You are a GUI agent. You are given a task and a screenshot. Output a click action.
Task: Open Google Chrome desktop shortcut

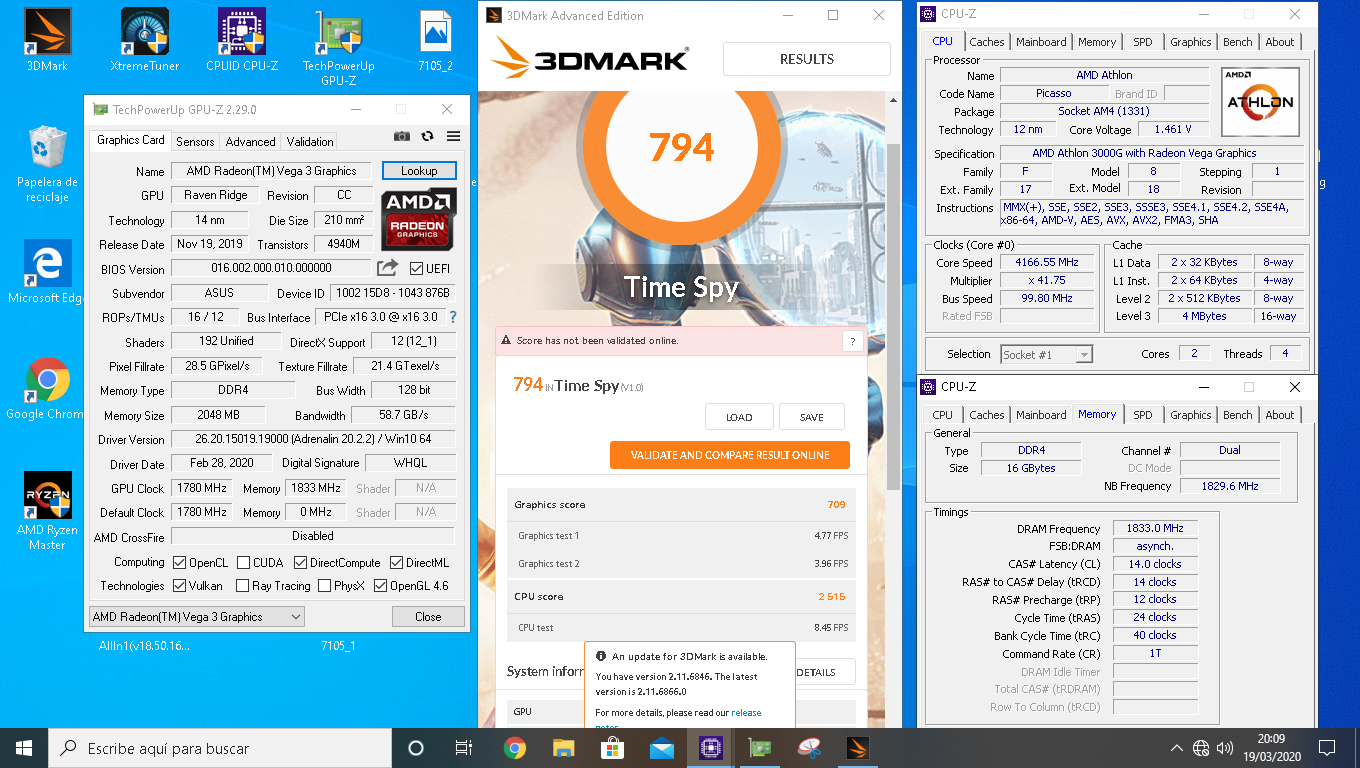click(x=47, y=388)
